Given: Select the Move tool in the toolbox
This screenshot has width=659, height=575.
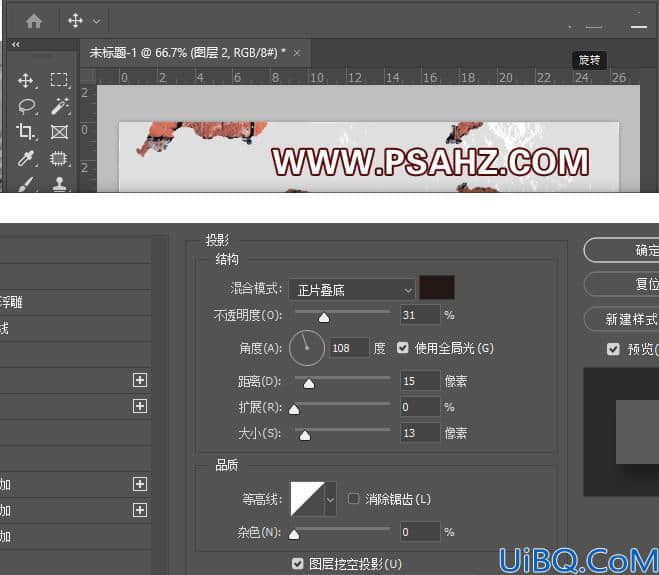Looking at the screenshot, I should pos(26,80).
